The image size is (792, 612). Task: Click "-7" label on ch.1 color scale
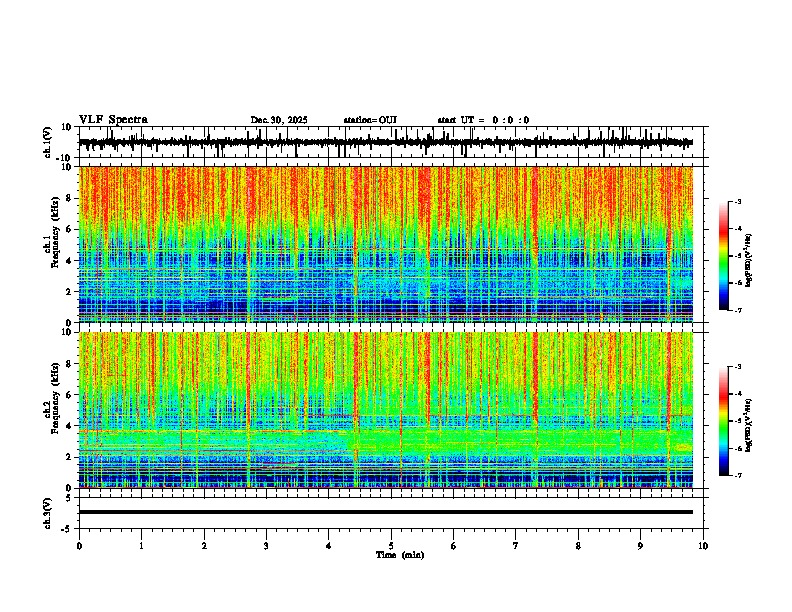pos(738,310)
